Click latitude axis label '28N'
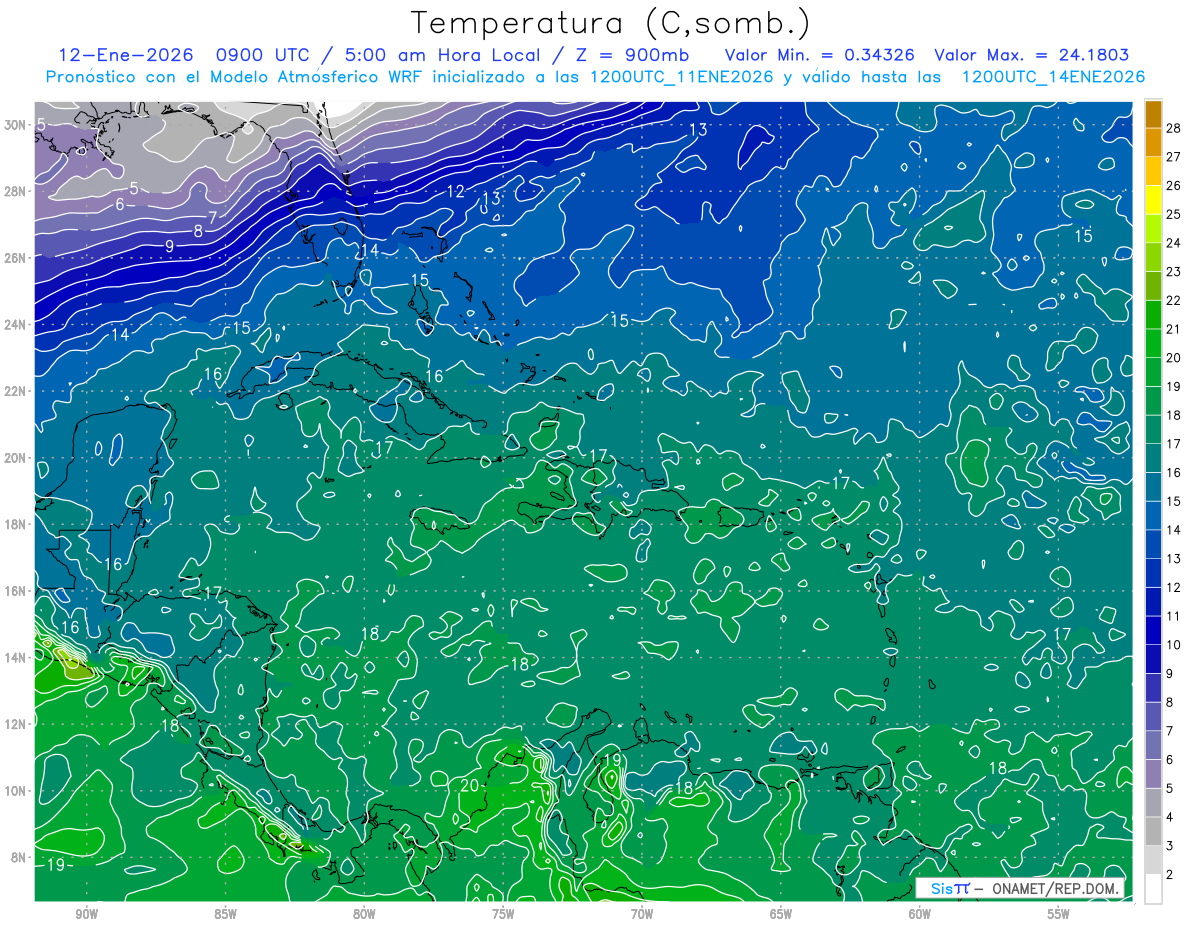 16,191
